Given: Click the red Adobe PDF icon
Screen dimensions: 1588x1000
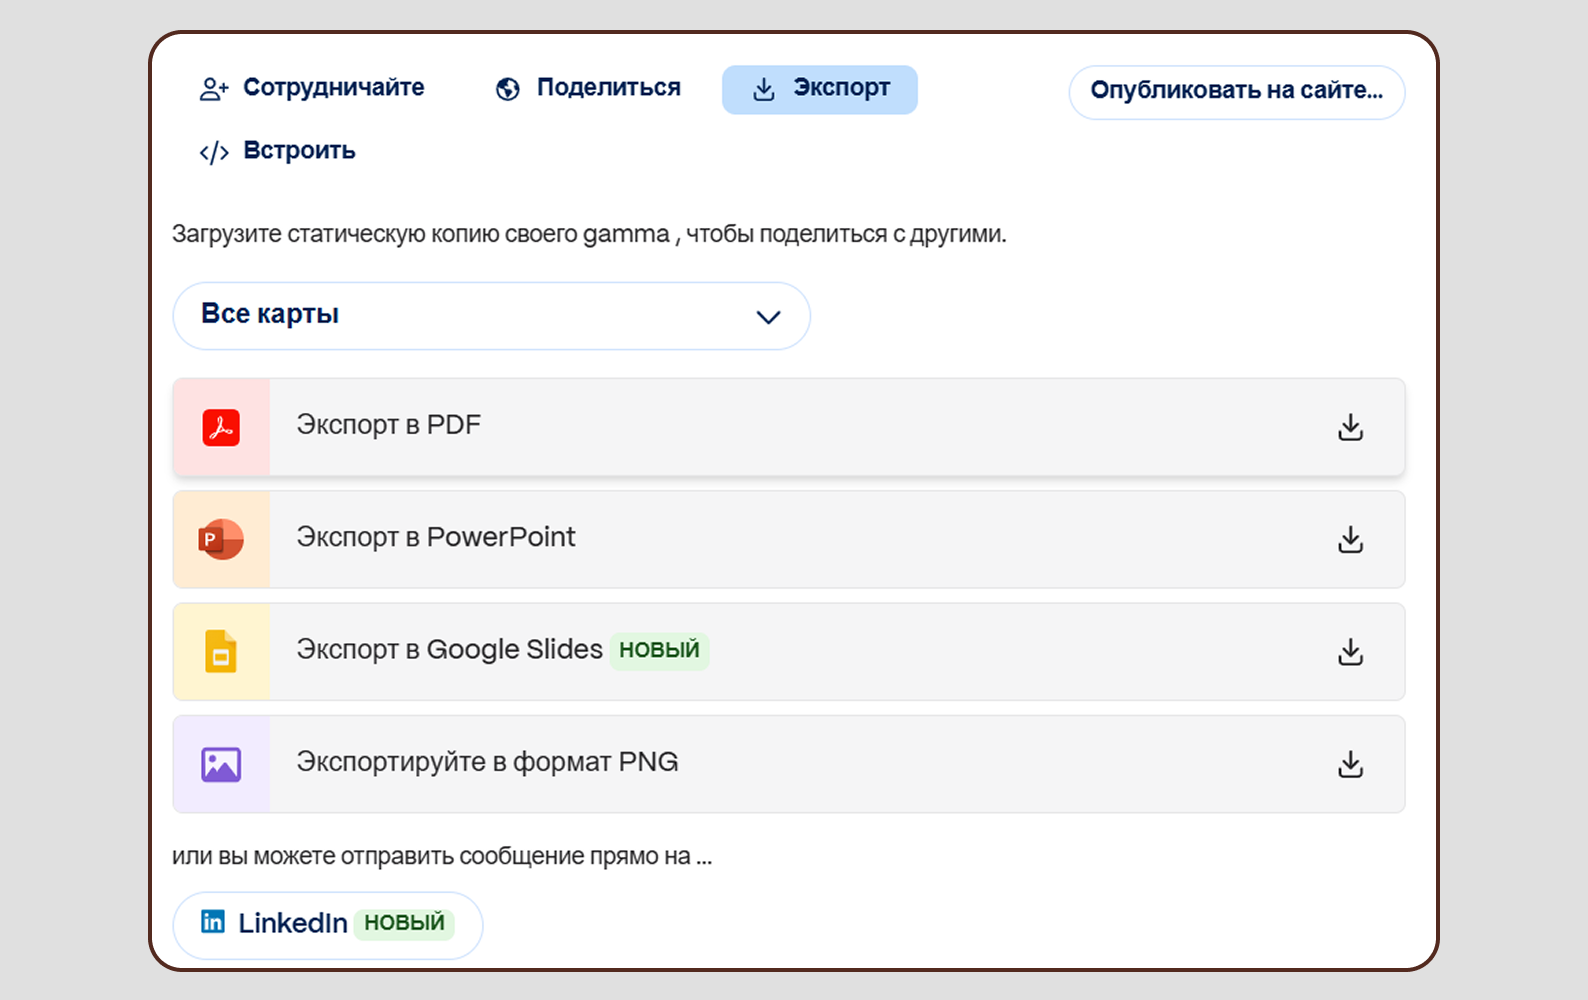Looking at the screenshot, I should (x=221, y=427).
